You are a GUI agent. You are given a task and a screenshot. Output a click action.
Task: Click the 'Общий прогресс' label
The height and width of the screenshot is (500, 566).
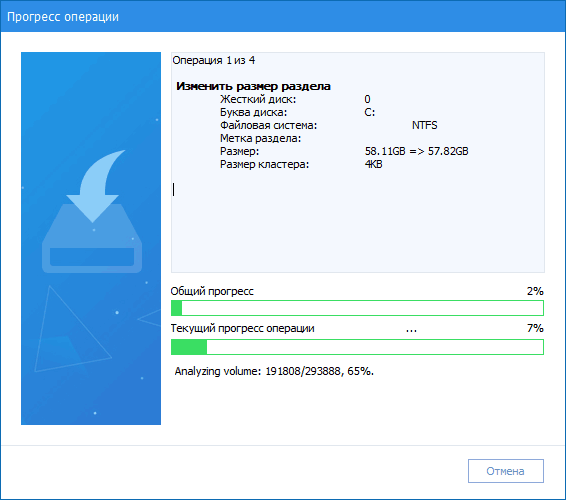(x=212, y=291)
